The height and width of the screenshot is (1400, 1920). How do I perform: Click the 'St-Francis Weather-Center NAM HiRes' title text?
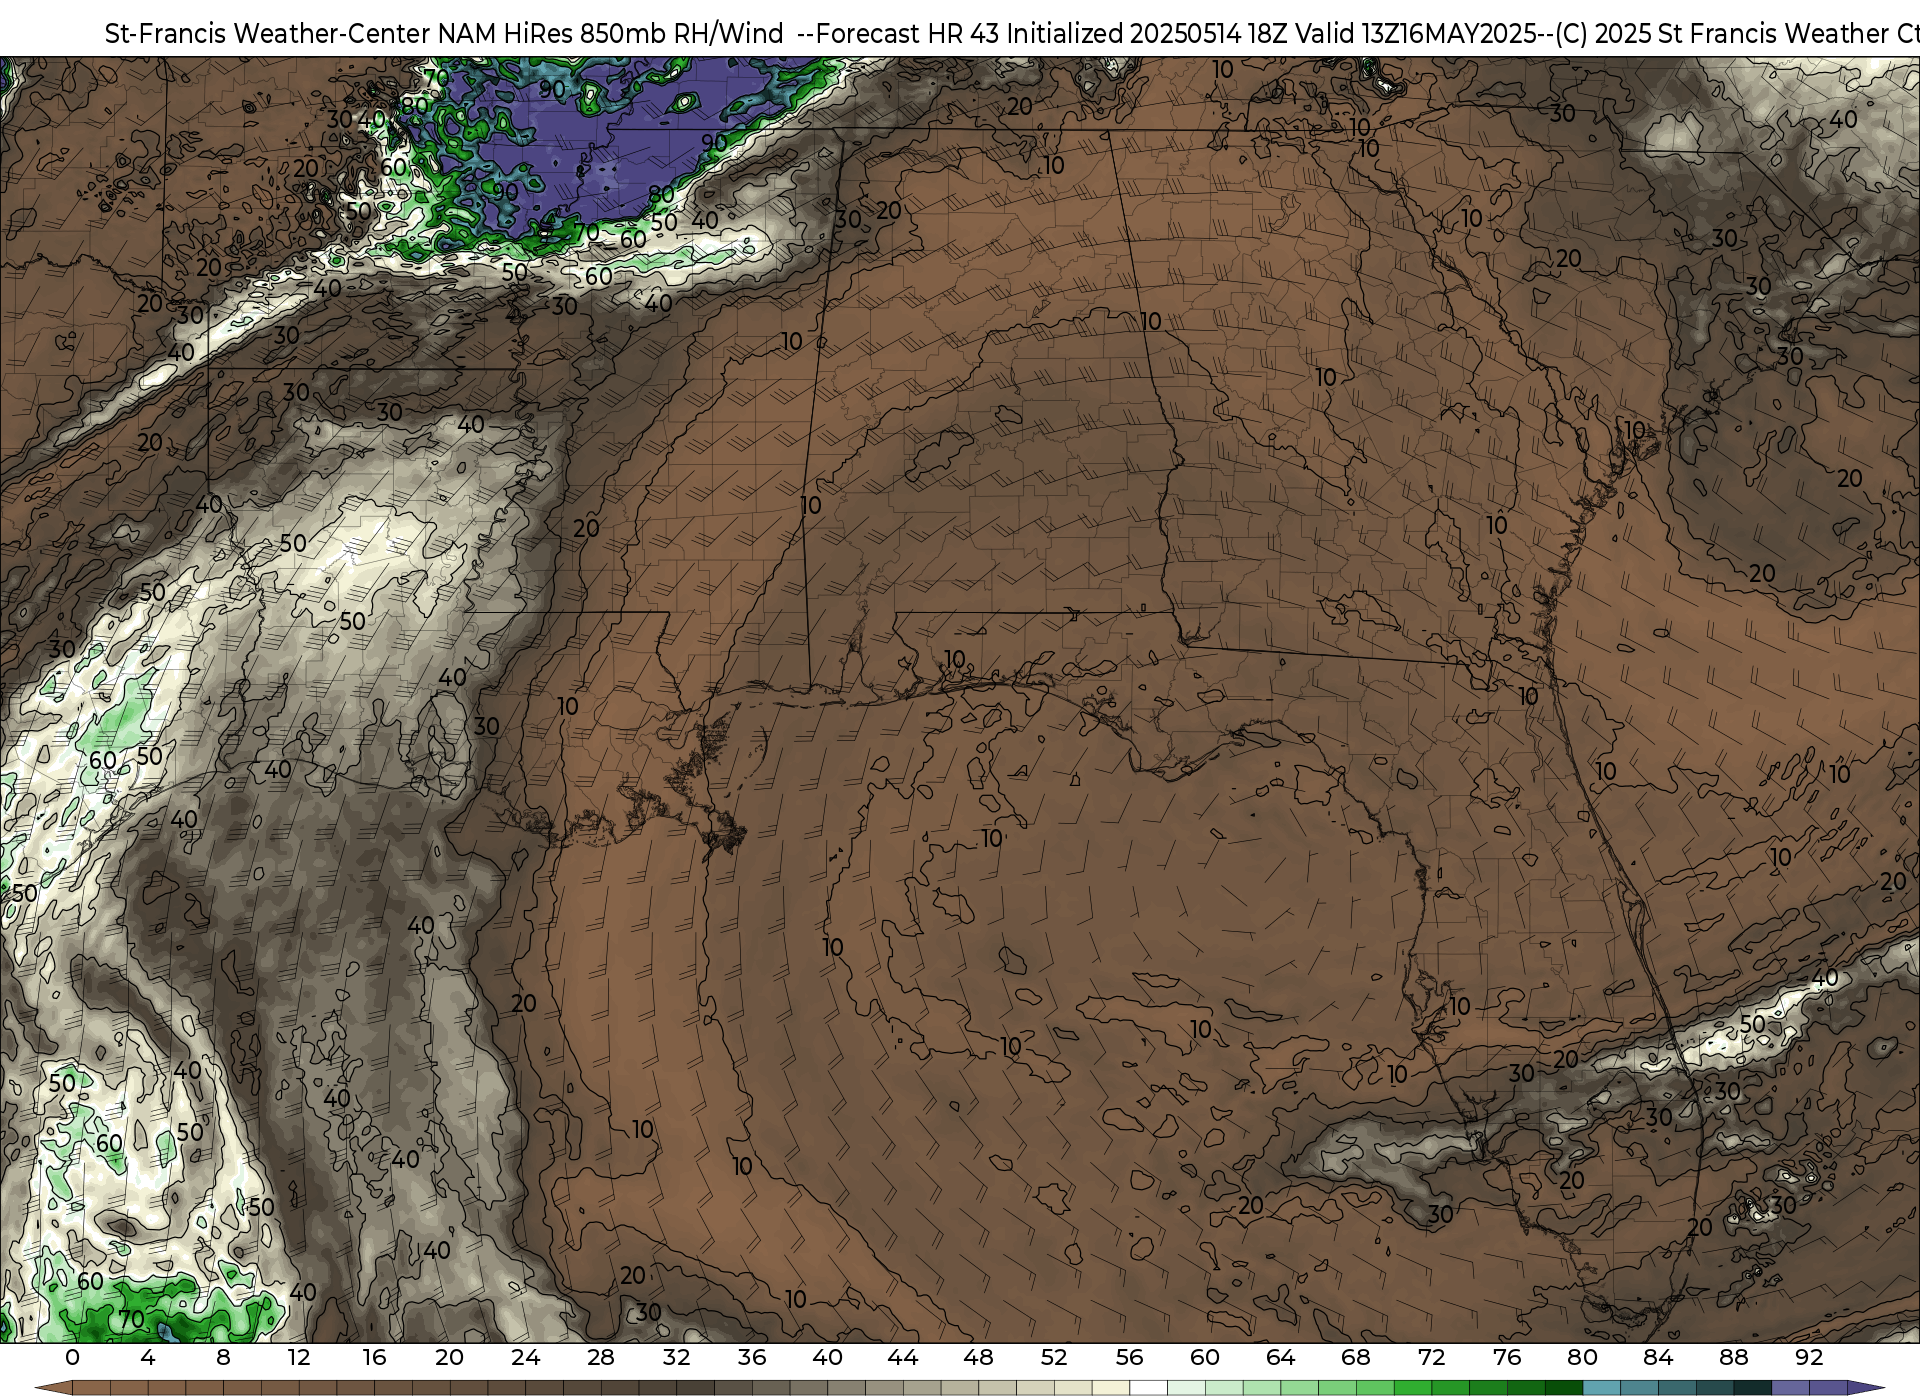(338, 34)
